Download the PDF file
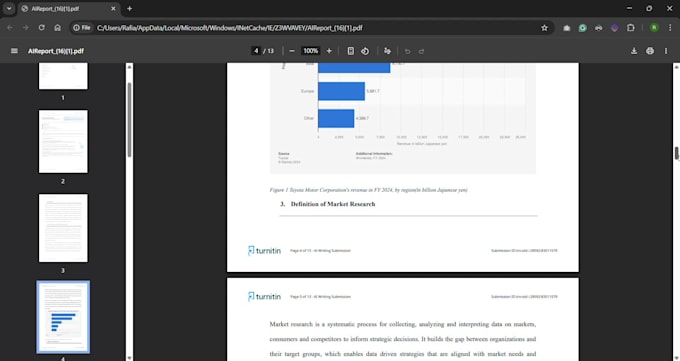The height and width of the screenshot is (361, 680). 634,51
